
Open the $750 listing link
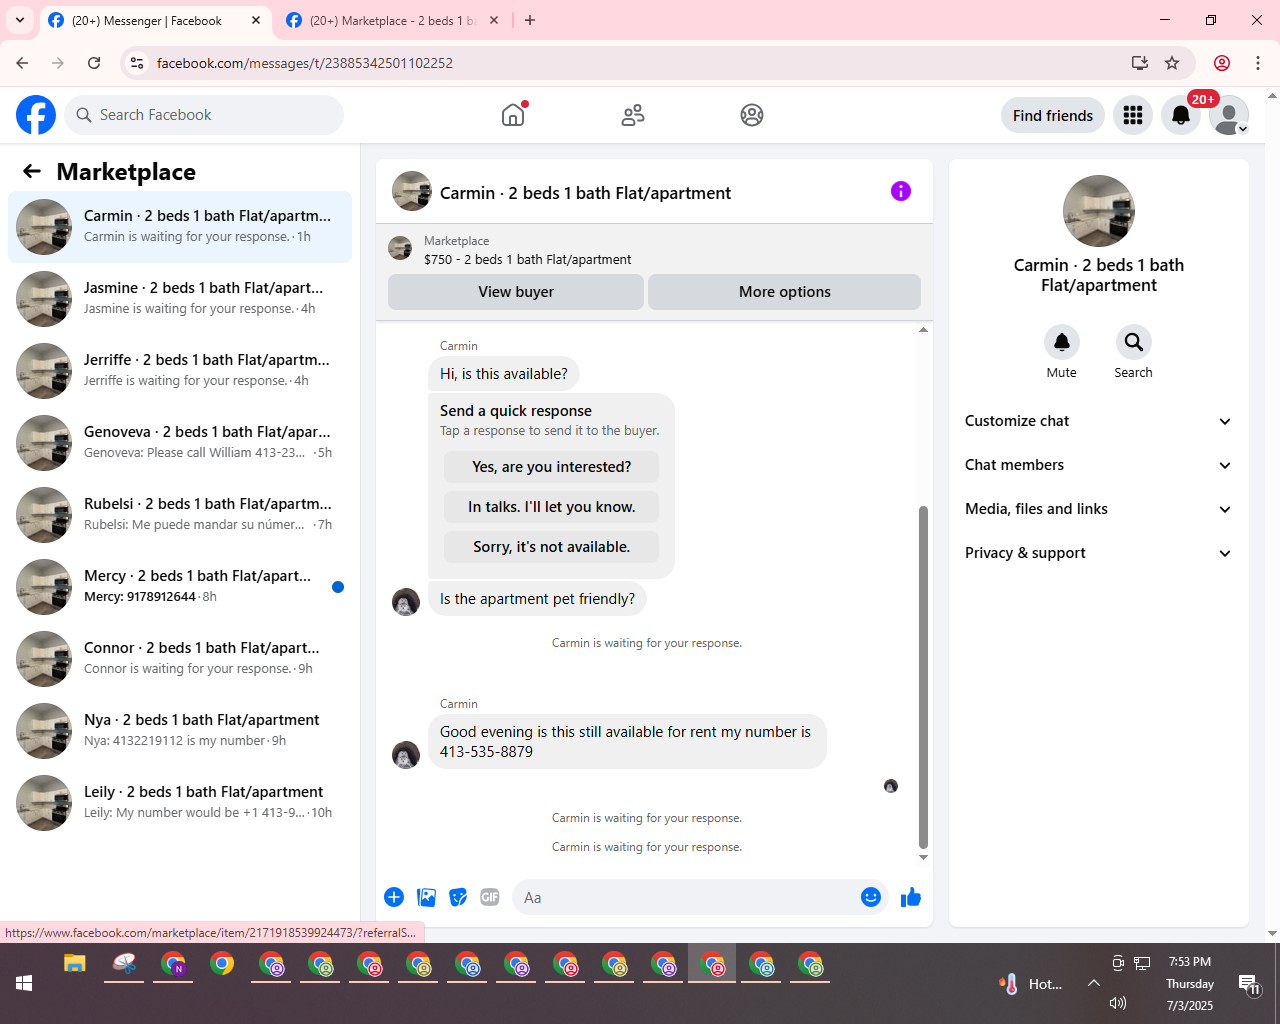527,259
